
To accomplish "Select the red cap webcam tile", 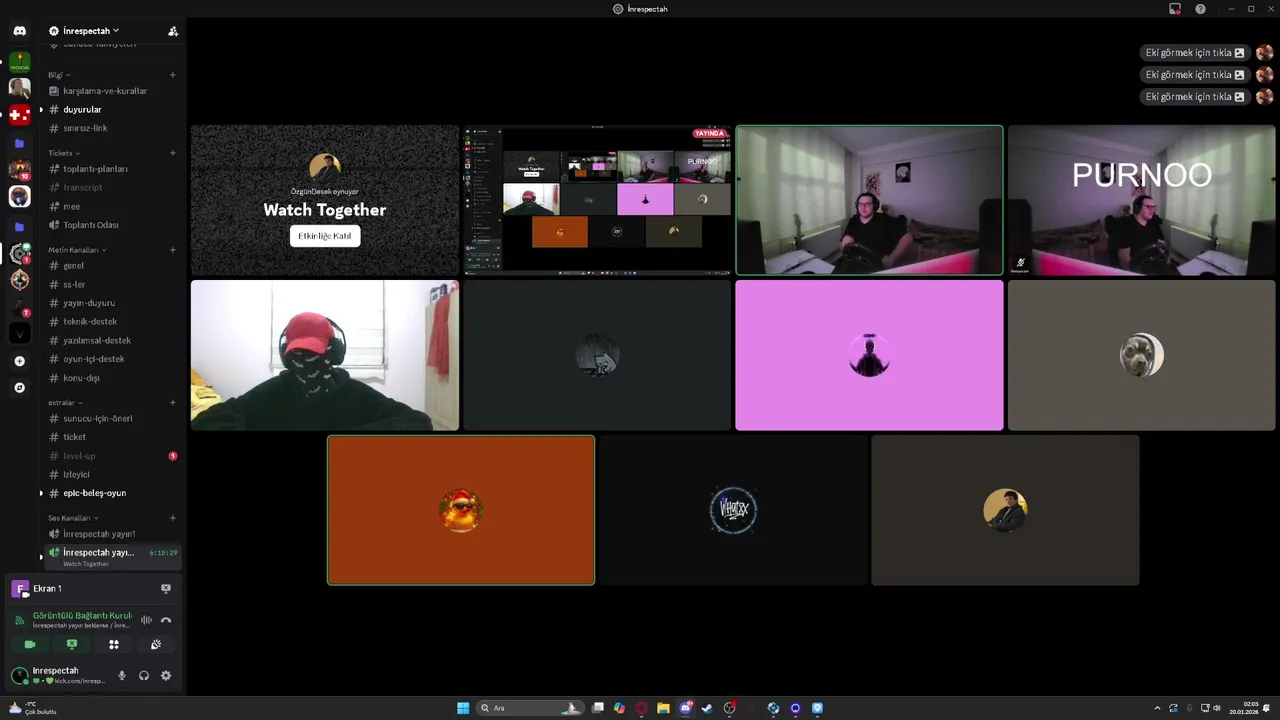I will pyautogui.click(x=325, y=355).
